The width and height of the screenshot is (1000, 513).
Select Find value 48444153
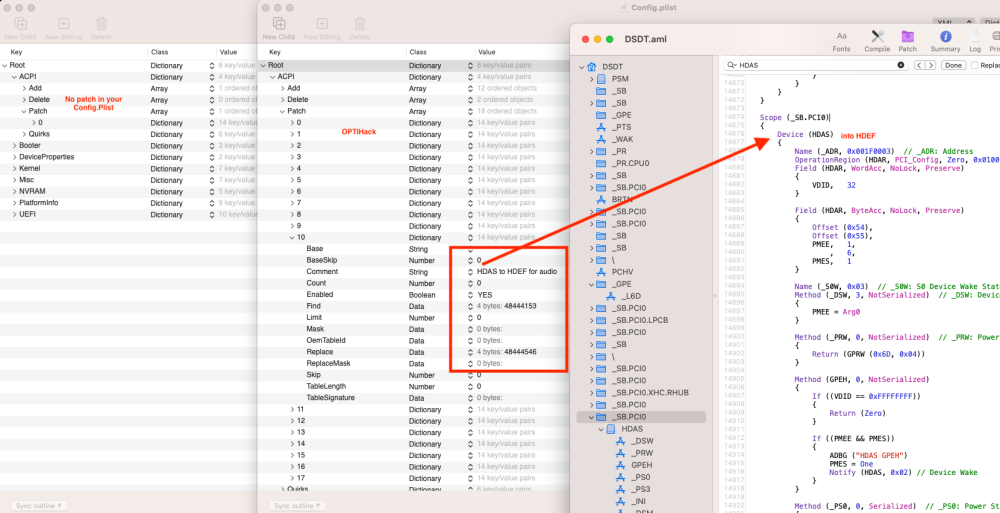tap(520, 306)
